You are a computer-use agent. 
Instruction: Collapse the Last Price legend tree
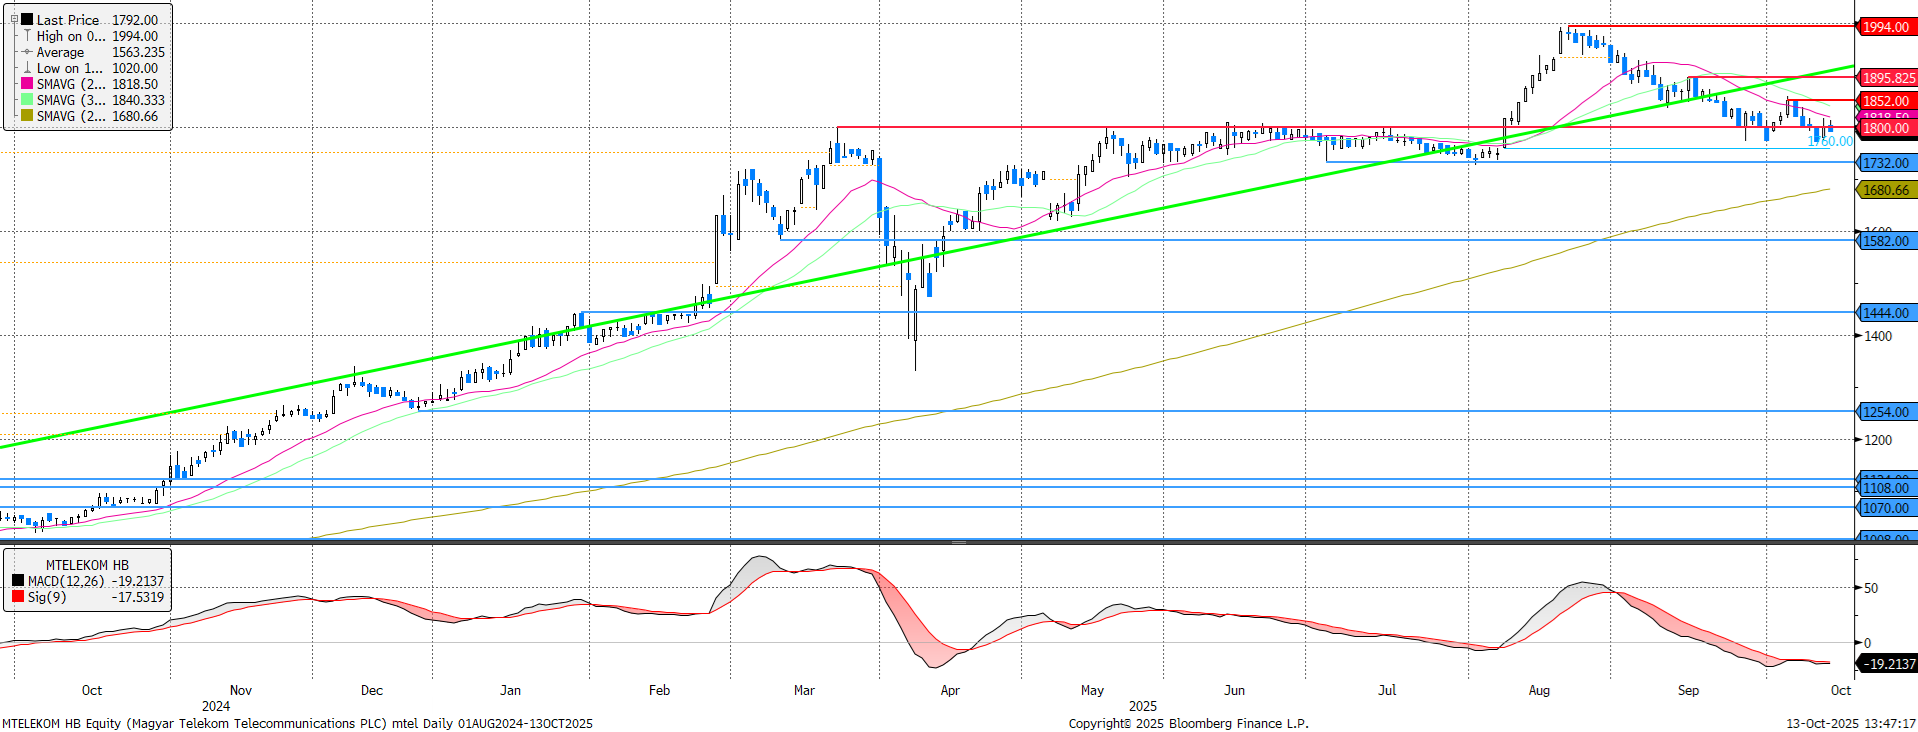(x=14, y=20)
